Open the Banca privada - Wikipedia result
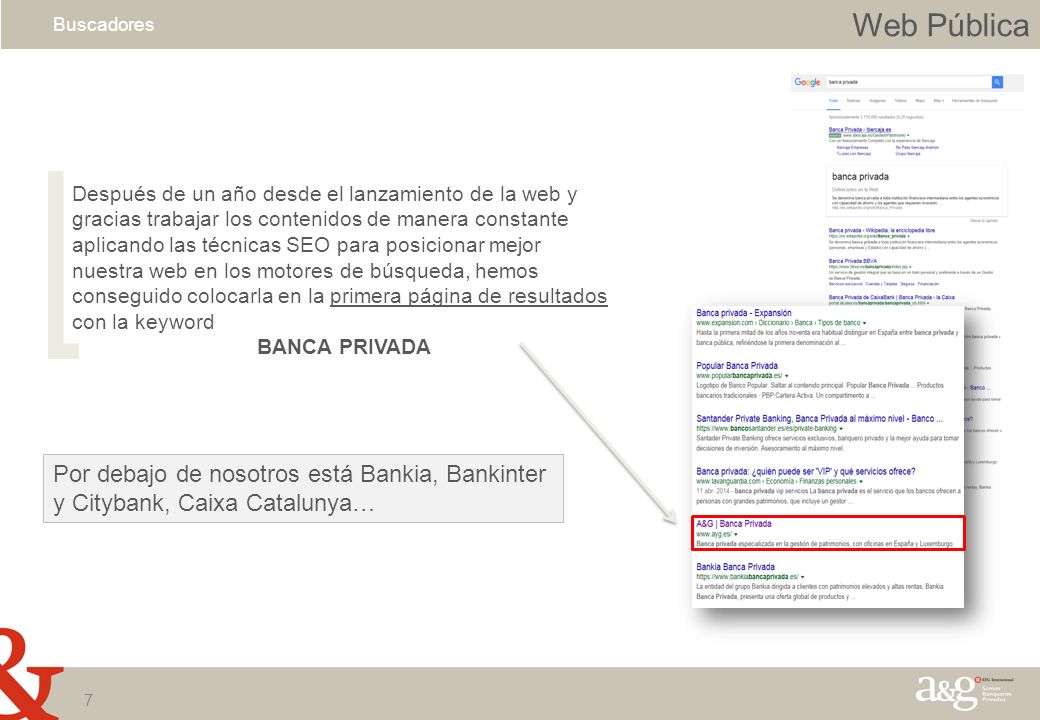 tap(881, 230)
